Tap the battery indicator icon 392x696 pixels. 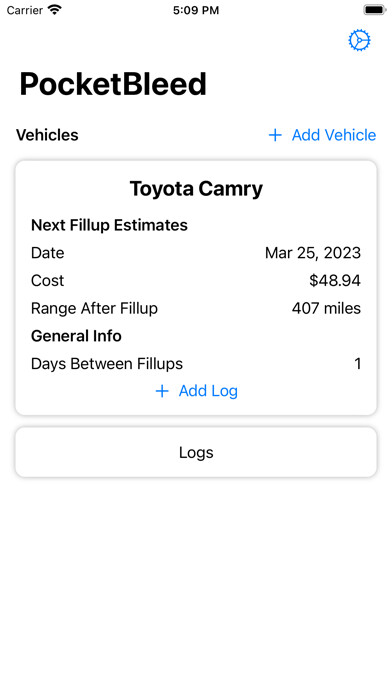pos(375,10)
